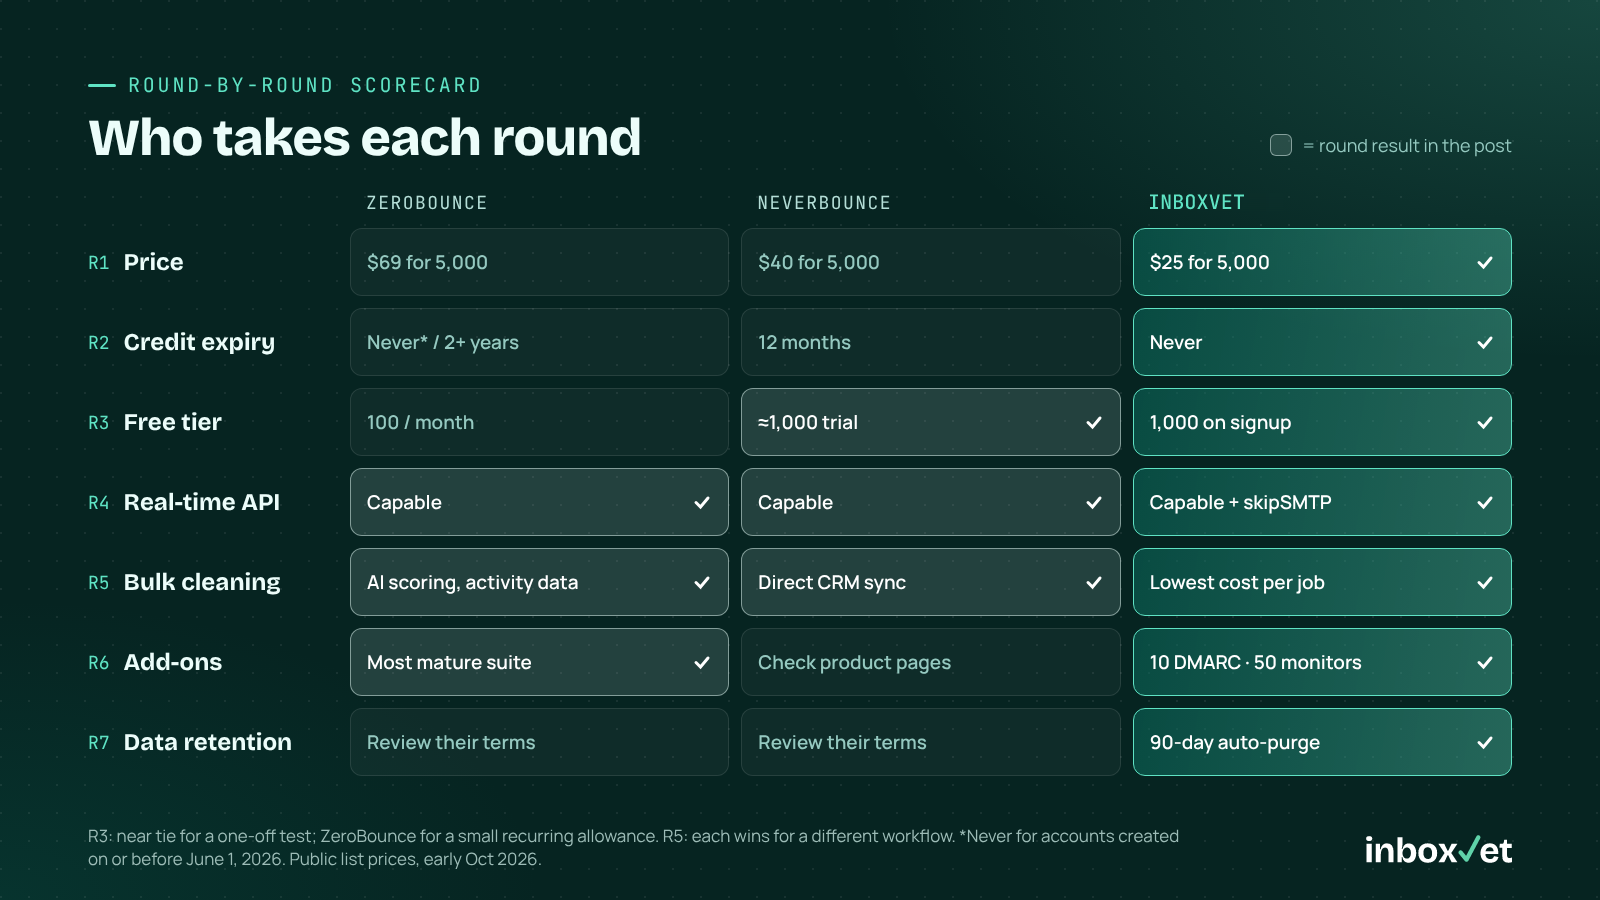
Task: Click the legend square for round result
Action: [x=1281, y=145]
